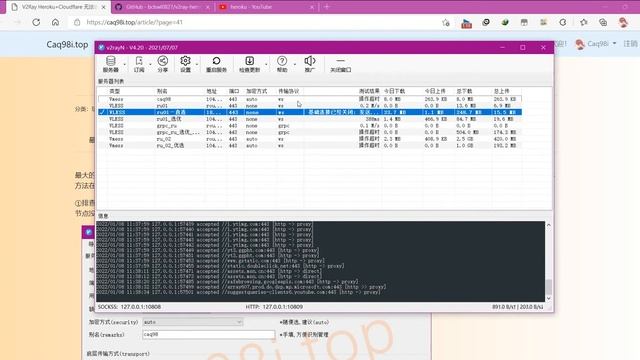Close the V2Ray Heroku+Cloudflare tab

103,7
